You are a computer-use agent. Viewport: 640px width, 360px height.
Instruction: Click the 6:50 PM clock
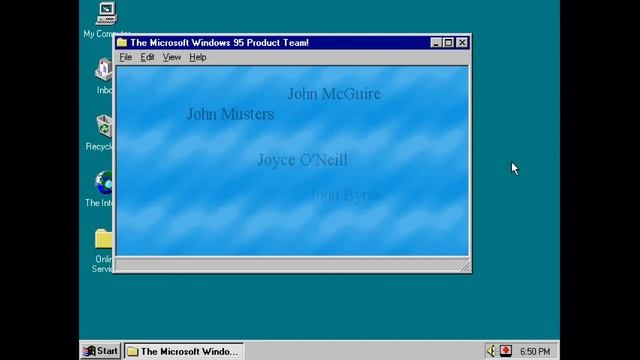535,351
